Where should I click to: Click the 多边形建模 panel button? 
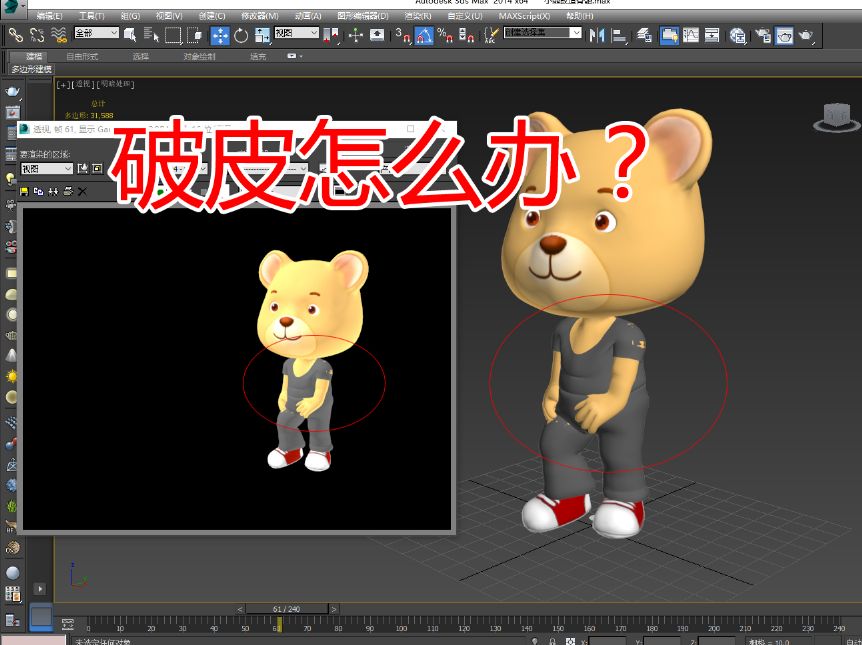click(x=31, y=69)
